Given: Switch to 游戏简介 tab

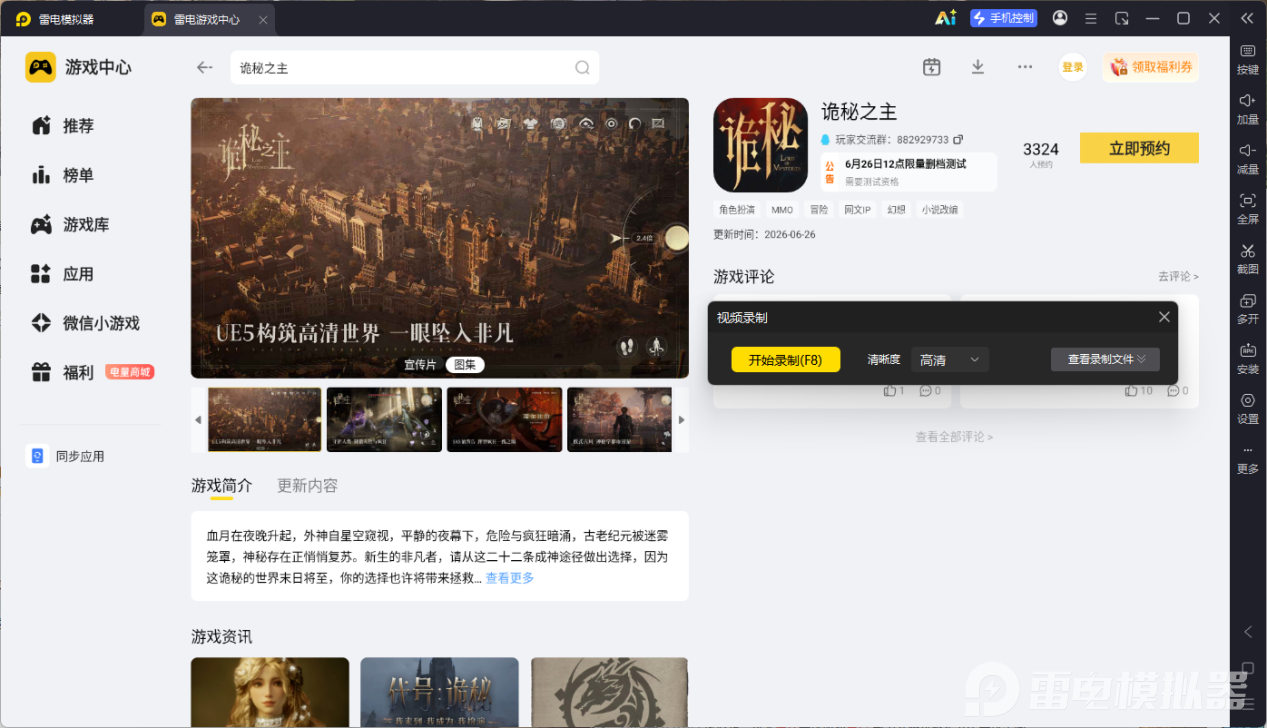Looking at the screenshot, I should [x=222, y=486].
